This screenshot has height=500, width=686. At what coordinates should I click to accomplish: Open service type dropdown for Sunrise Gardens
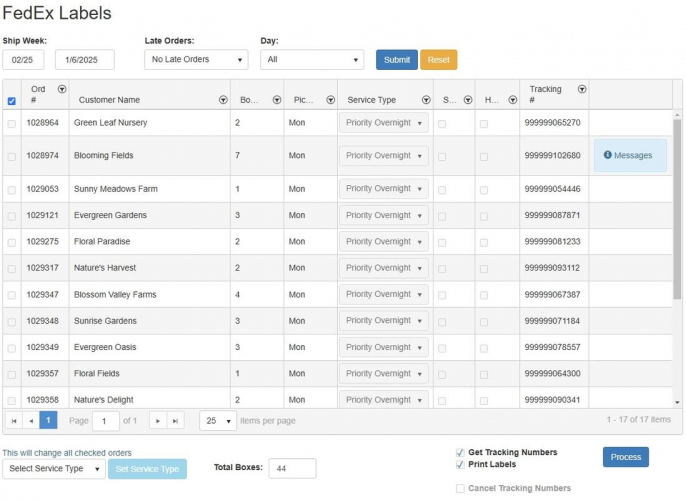384,321
